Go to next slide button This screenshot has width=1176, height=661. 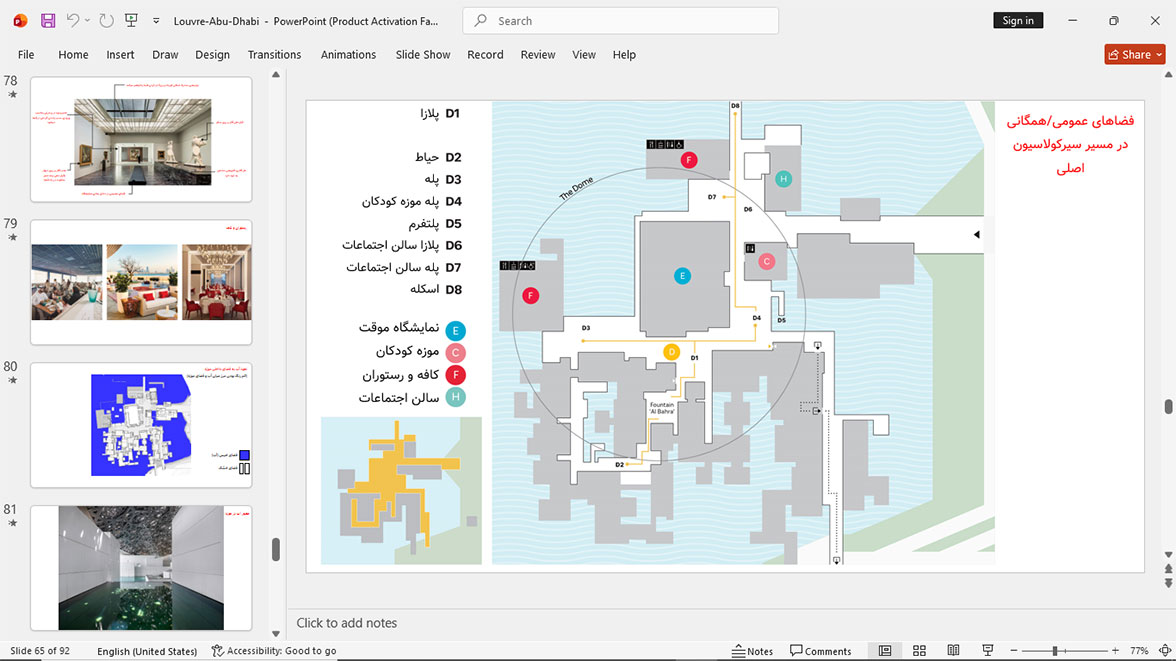click(x=1168, y=583)
